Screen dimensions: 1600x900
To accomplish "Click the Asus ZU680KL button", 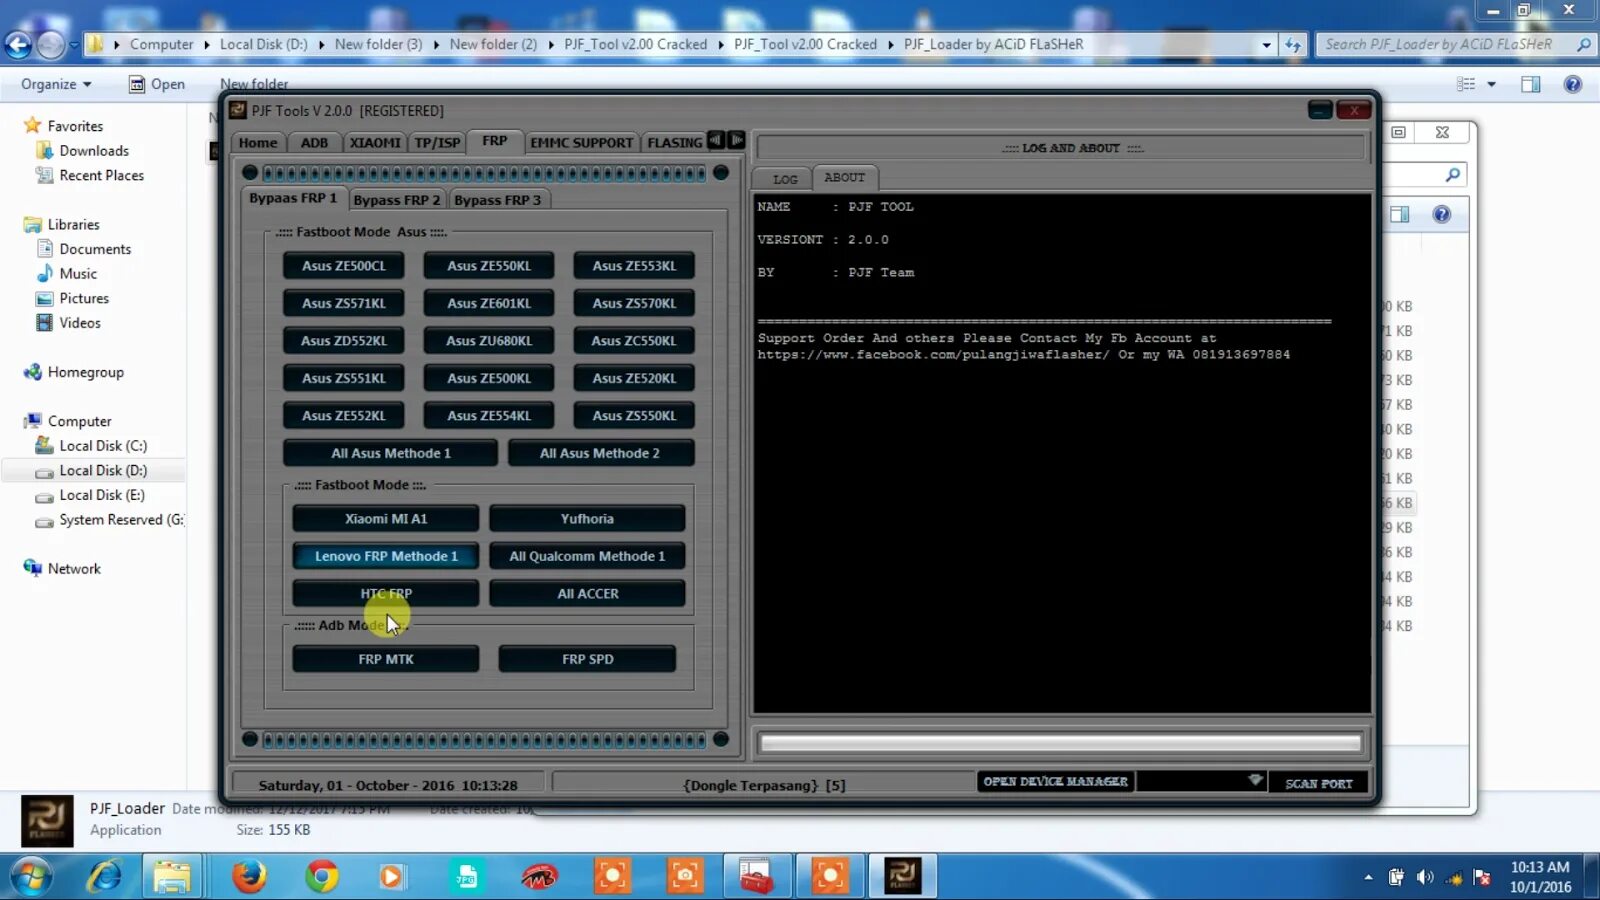I will 489,341.
